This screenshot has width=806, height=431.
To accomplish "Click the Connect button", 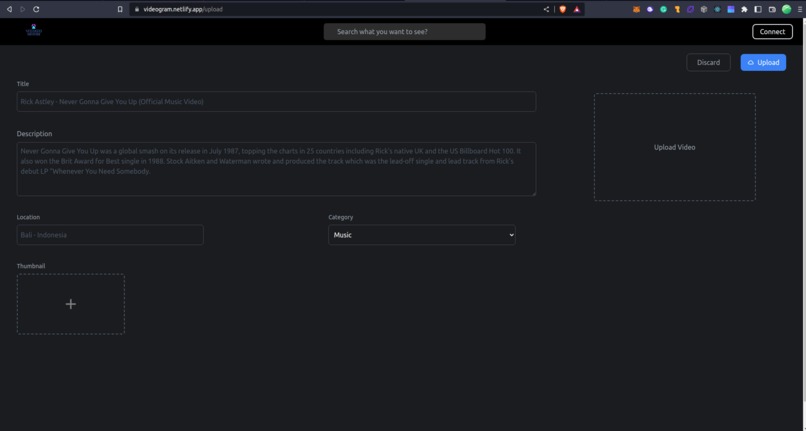I will (x=772, y=31).
